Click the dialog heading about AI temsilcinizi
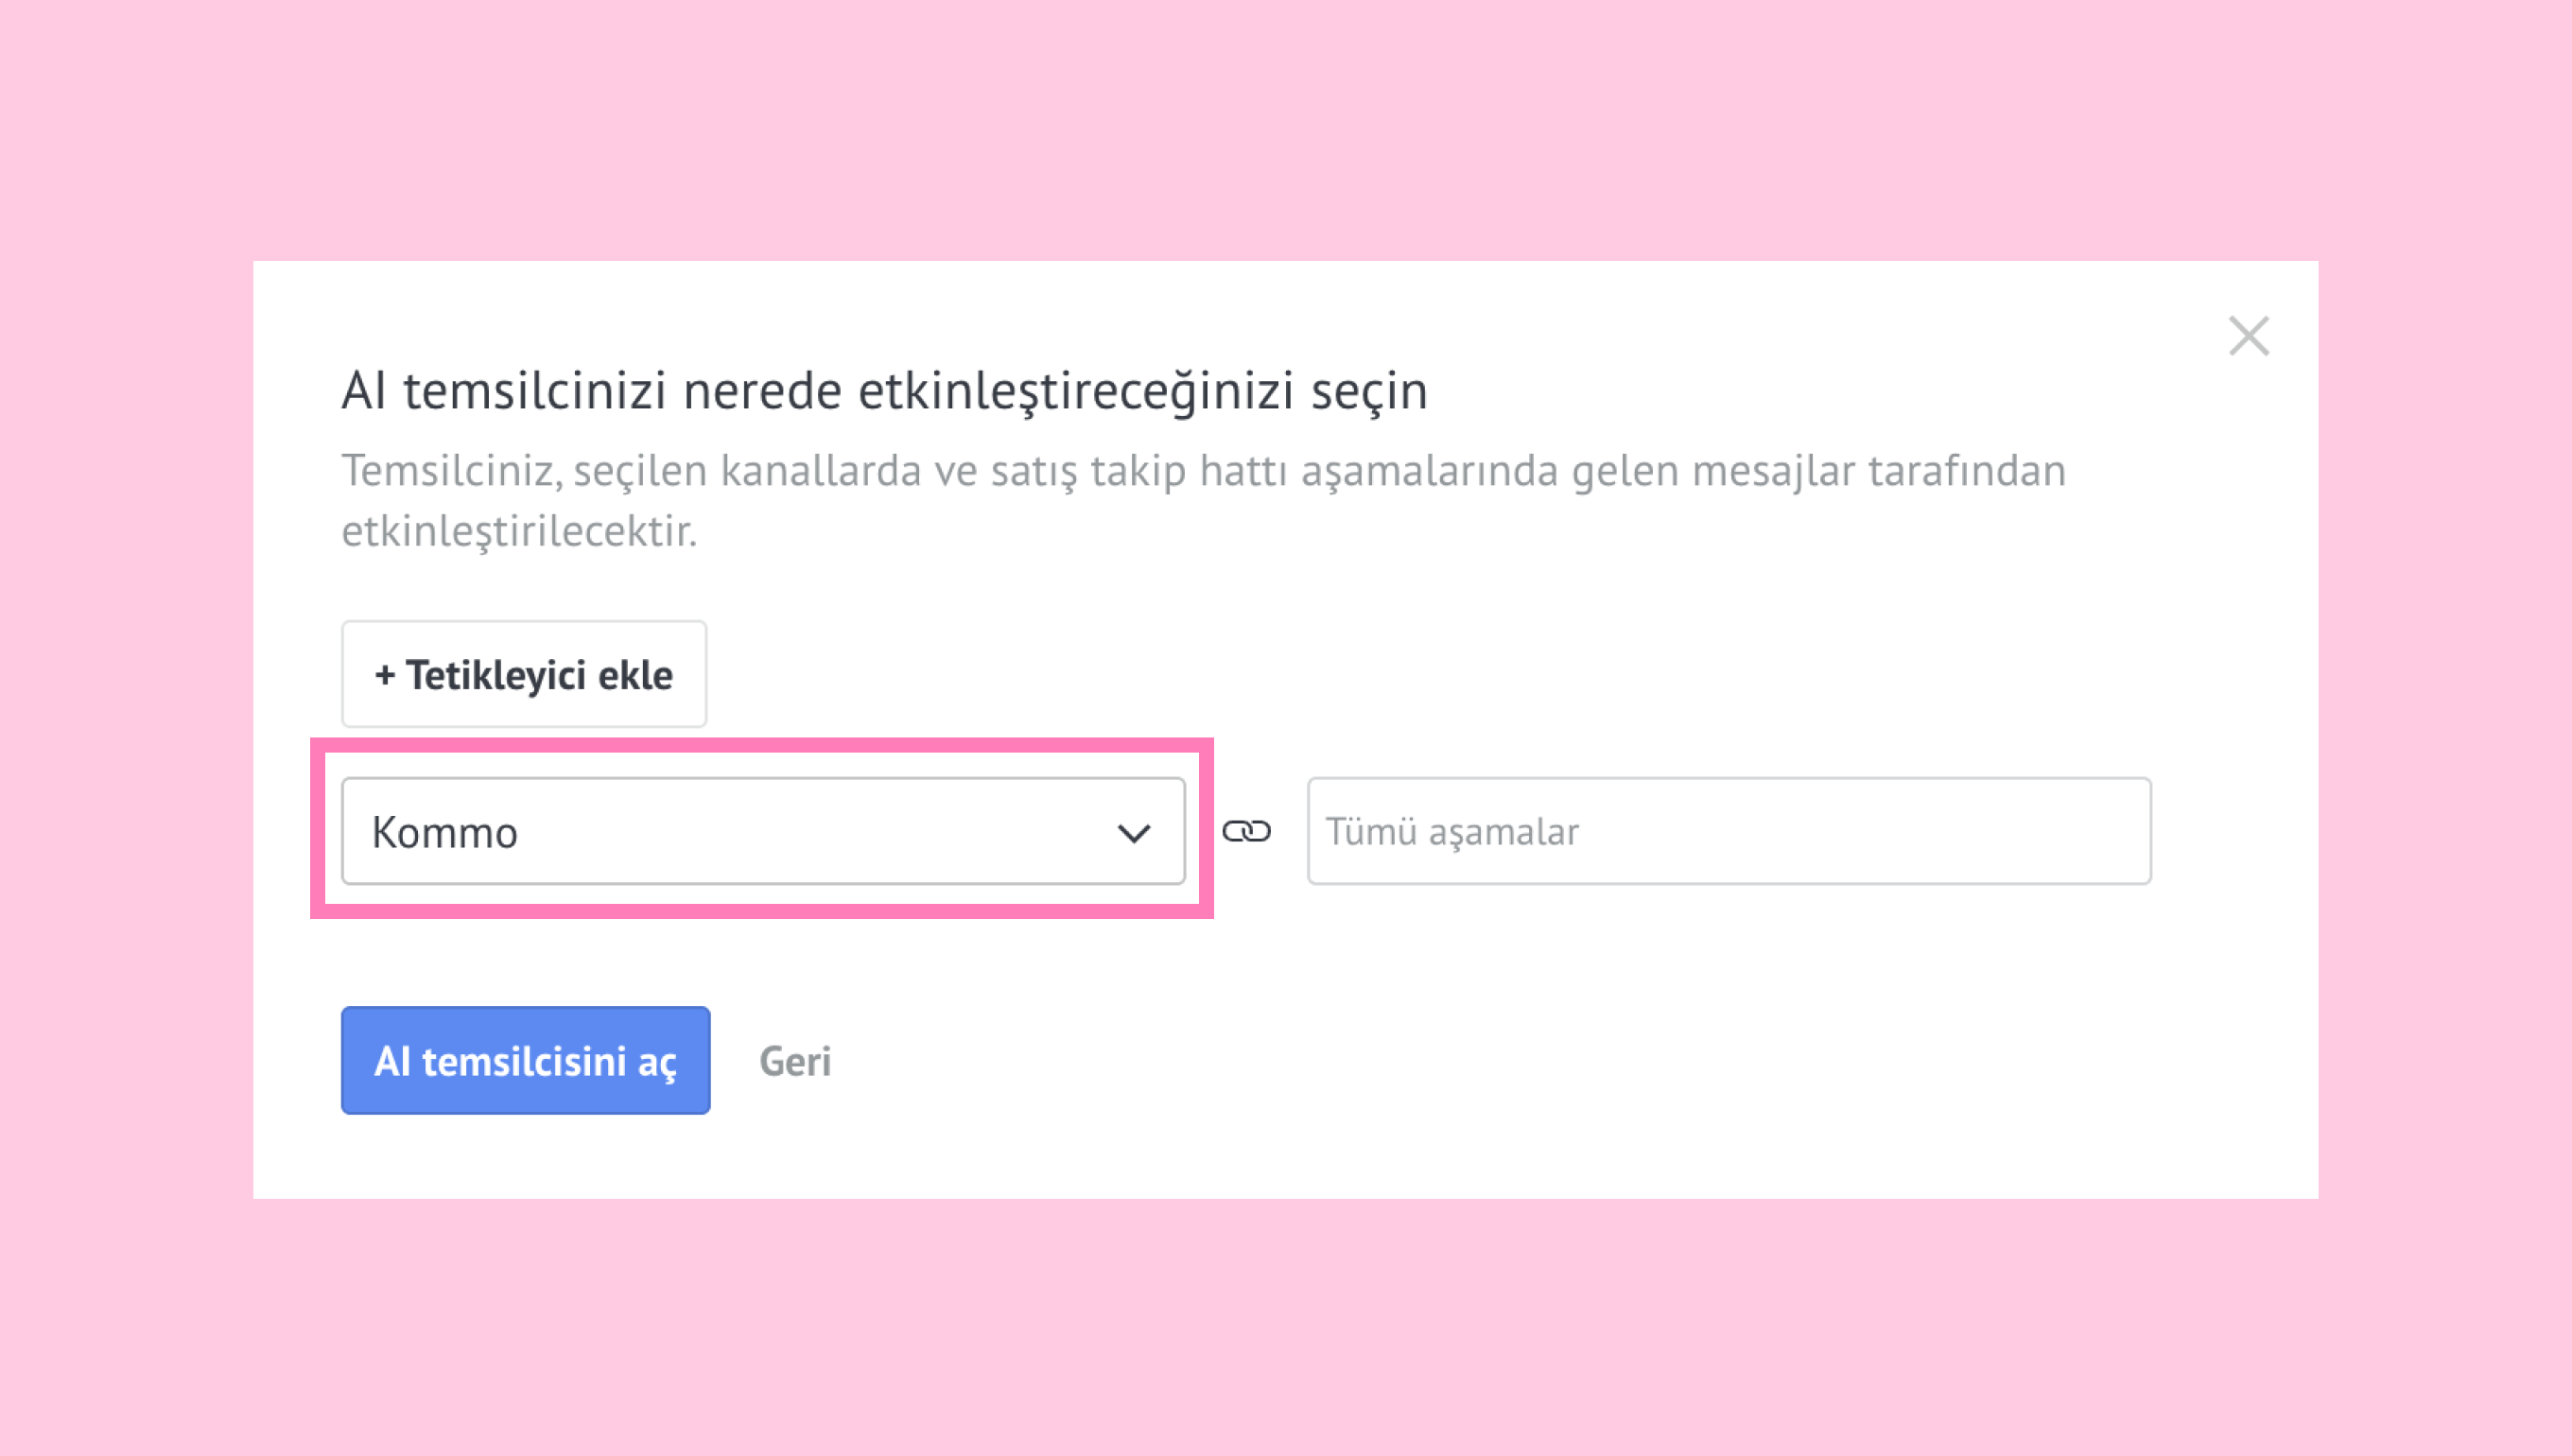The height and width of the screenshot is (1456, 2572). [x=884, y=390]
